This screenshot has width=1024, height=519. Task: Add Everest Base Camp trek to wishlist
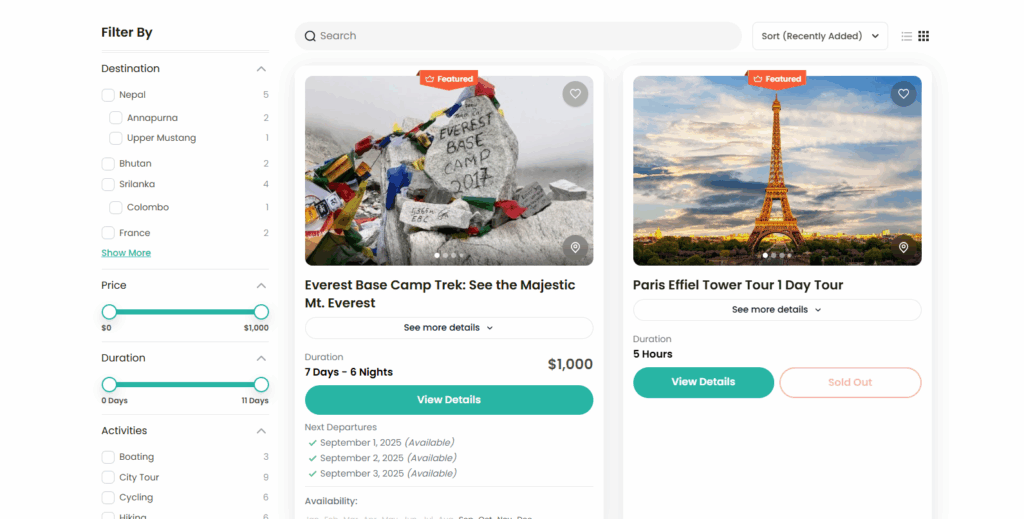coord(574,94)
